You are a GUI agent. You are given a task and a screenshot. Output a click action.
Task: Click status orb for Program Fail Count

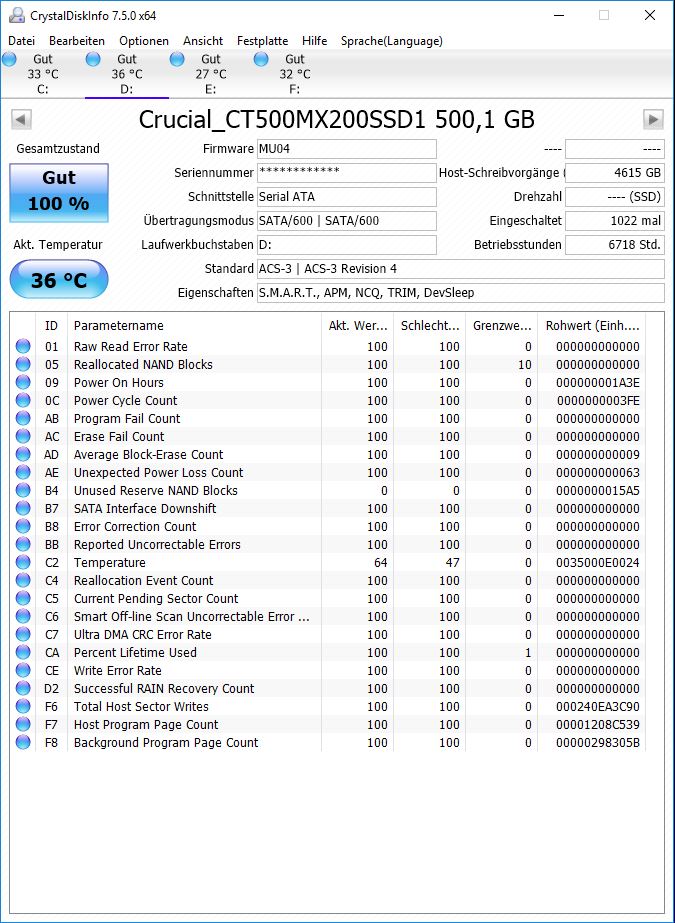(x=23, y=419)
